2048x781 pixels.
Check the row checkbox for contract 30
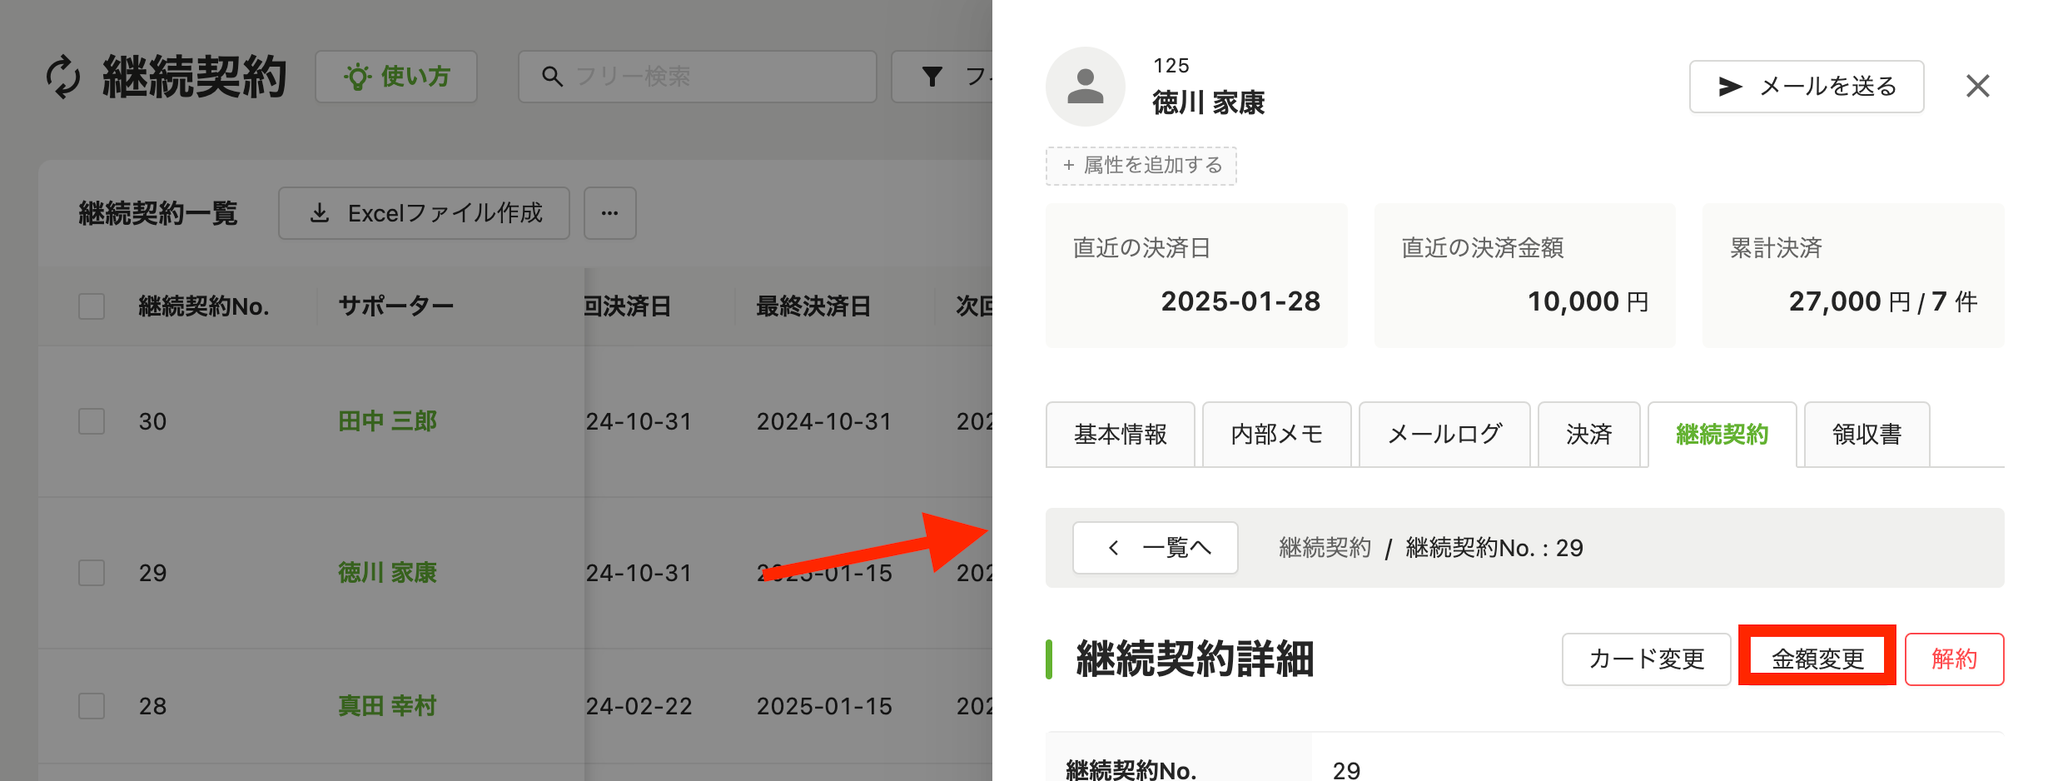(x=92, y=421)
